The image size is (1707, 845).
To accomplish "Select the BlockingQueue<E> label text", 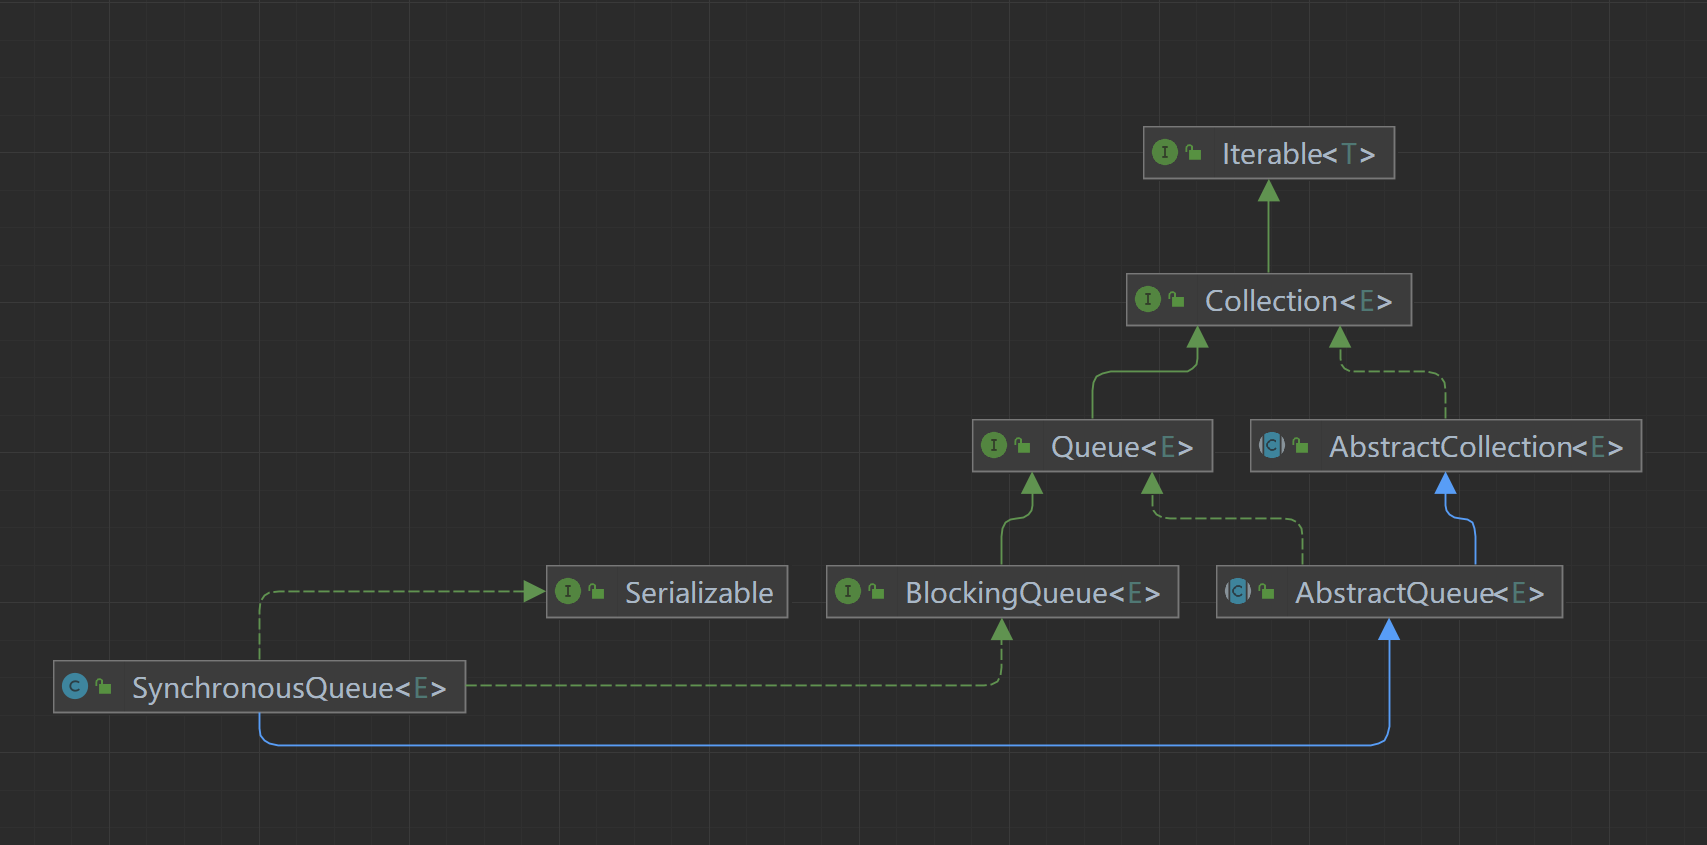I will (1033, 593).
